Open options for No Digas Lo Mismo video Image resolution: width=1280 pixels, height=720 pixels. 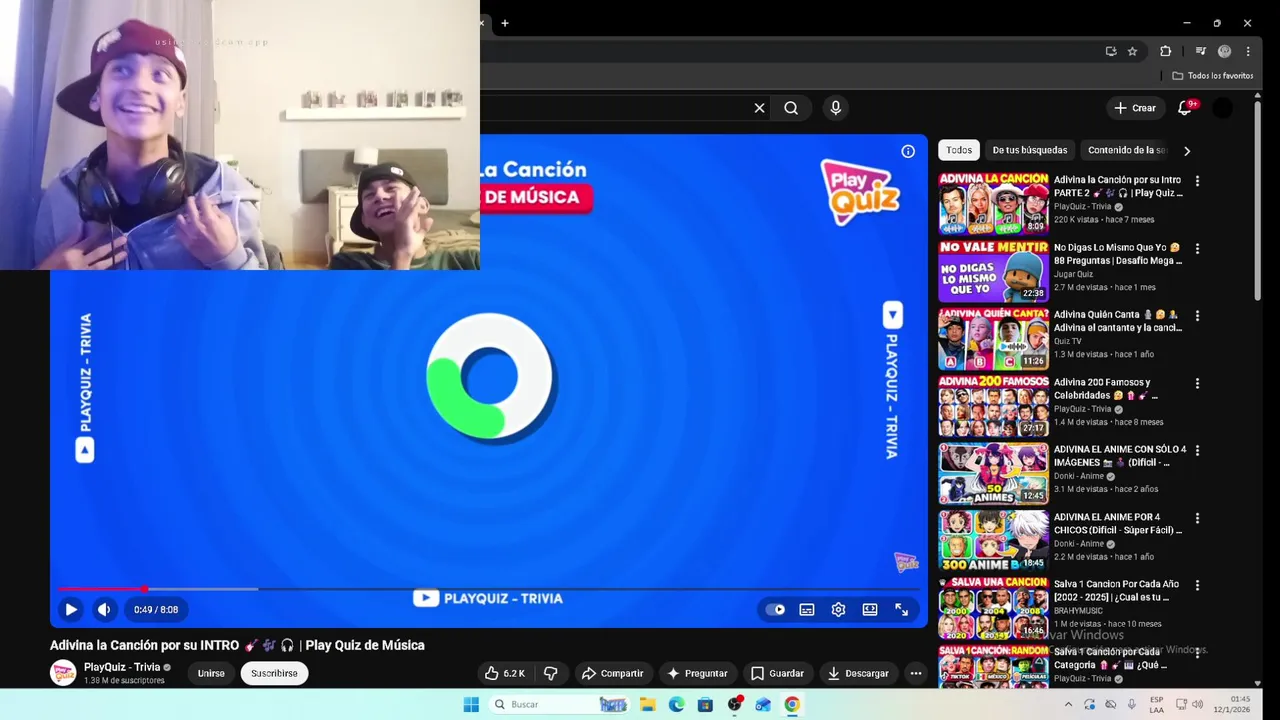pyautogui.click(x=1197, y=248)
